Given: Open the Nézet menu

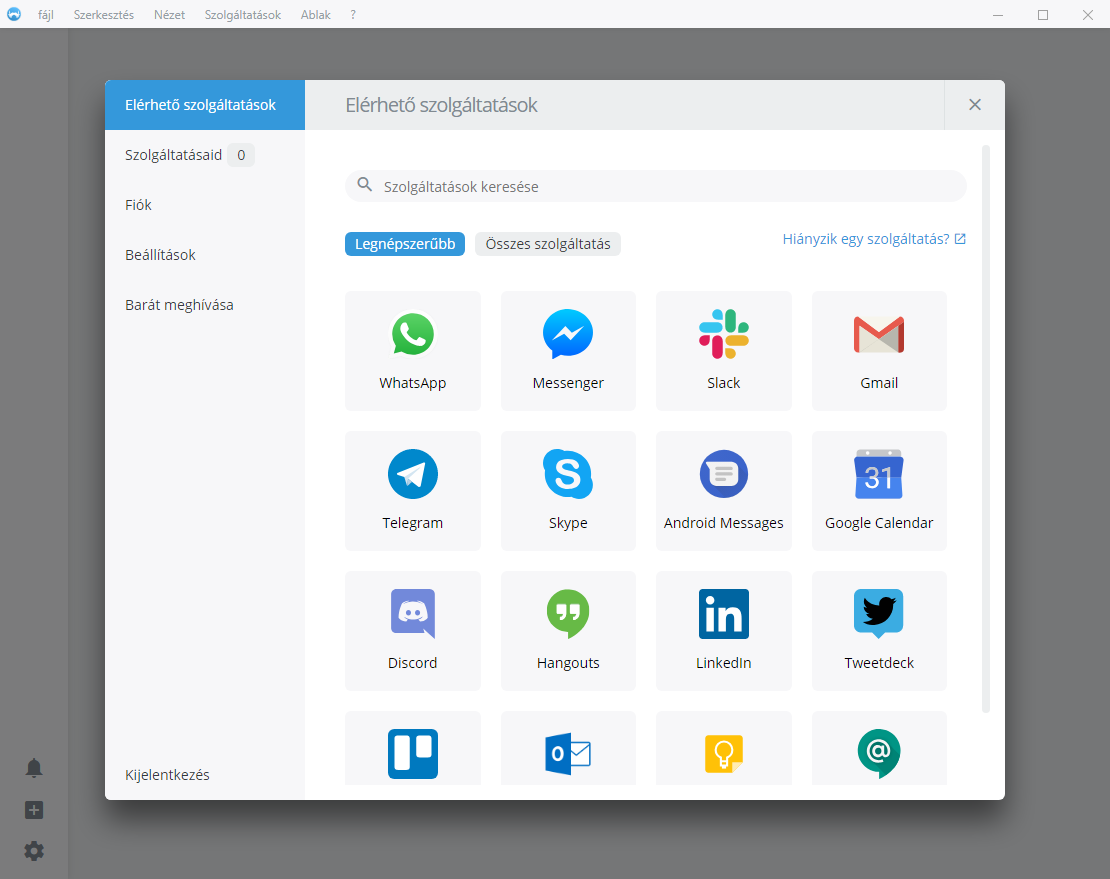Looking at the screenshot, I should 169,15.
